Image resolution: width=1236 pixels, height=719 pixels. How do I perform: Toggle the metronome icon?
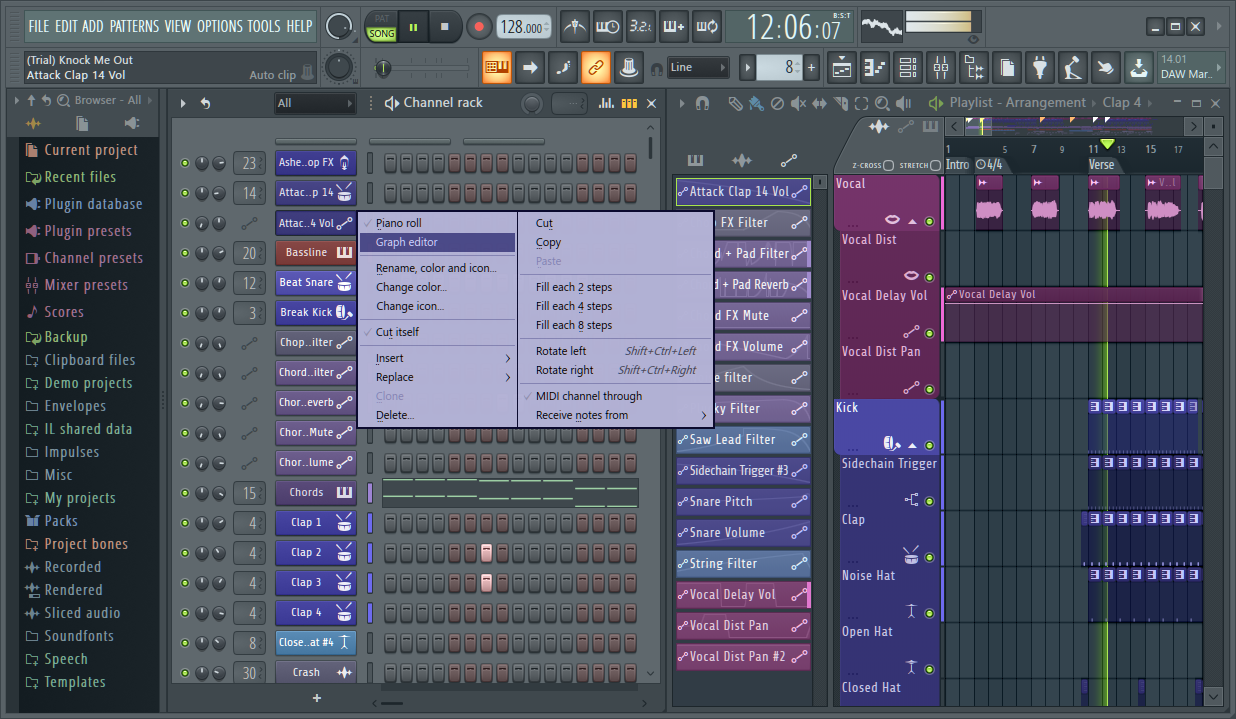(574, 27)
